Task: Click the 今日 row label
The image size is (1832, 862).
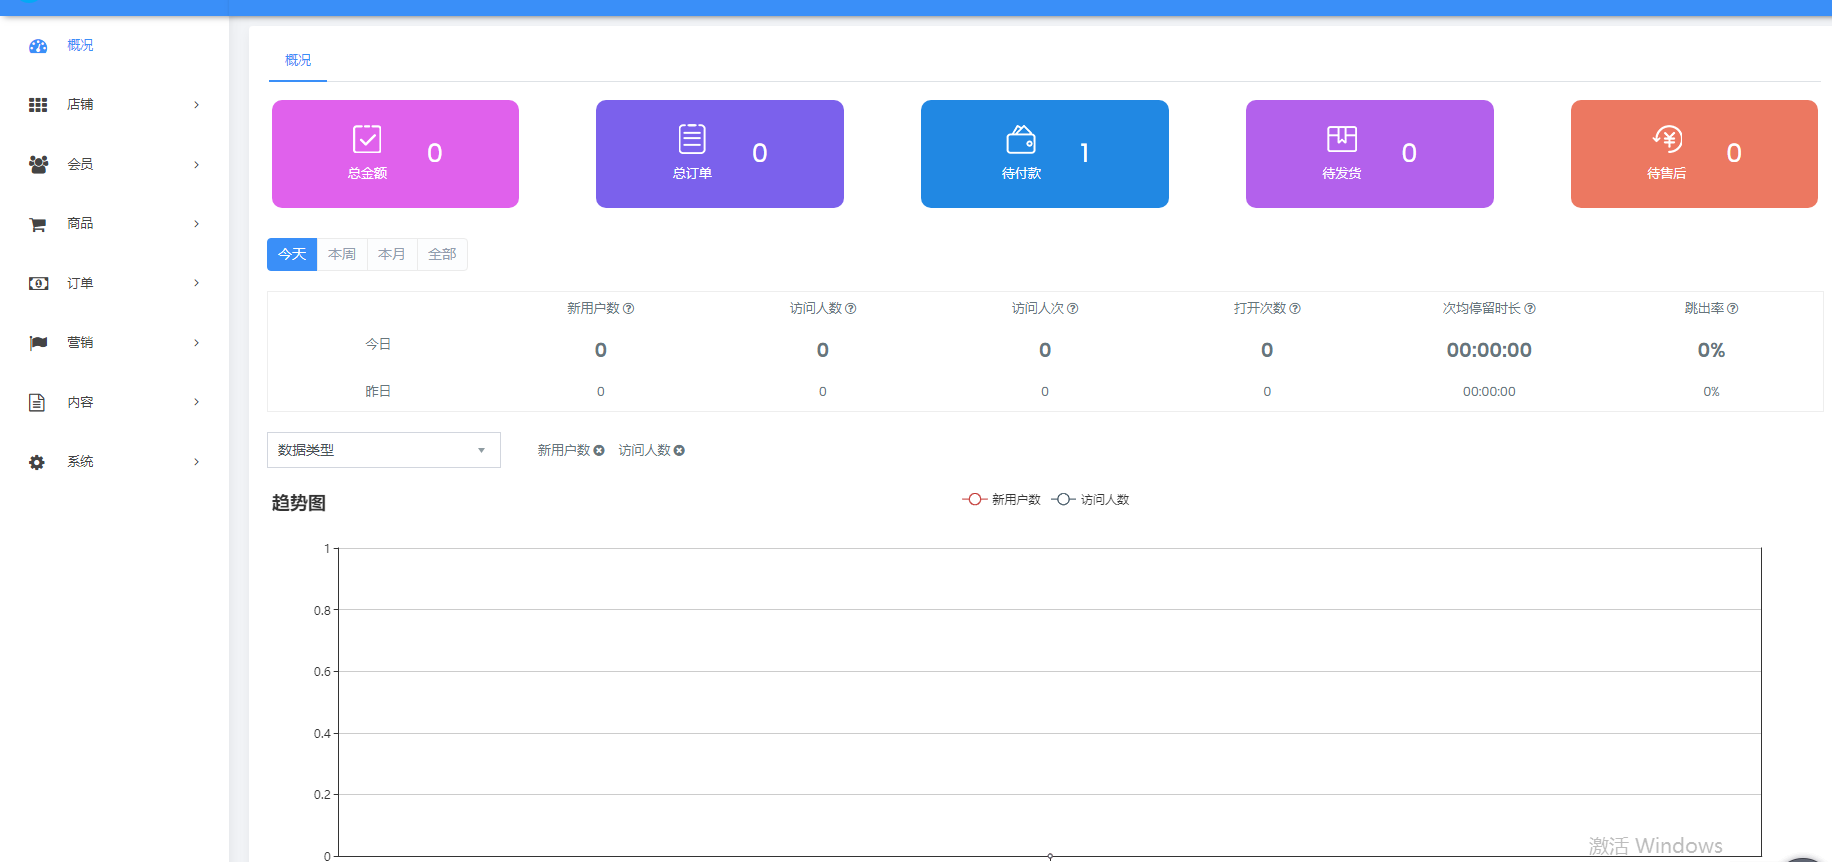Action: 378,345
